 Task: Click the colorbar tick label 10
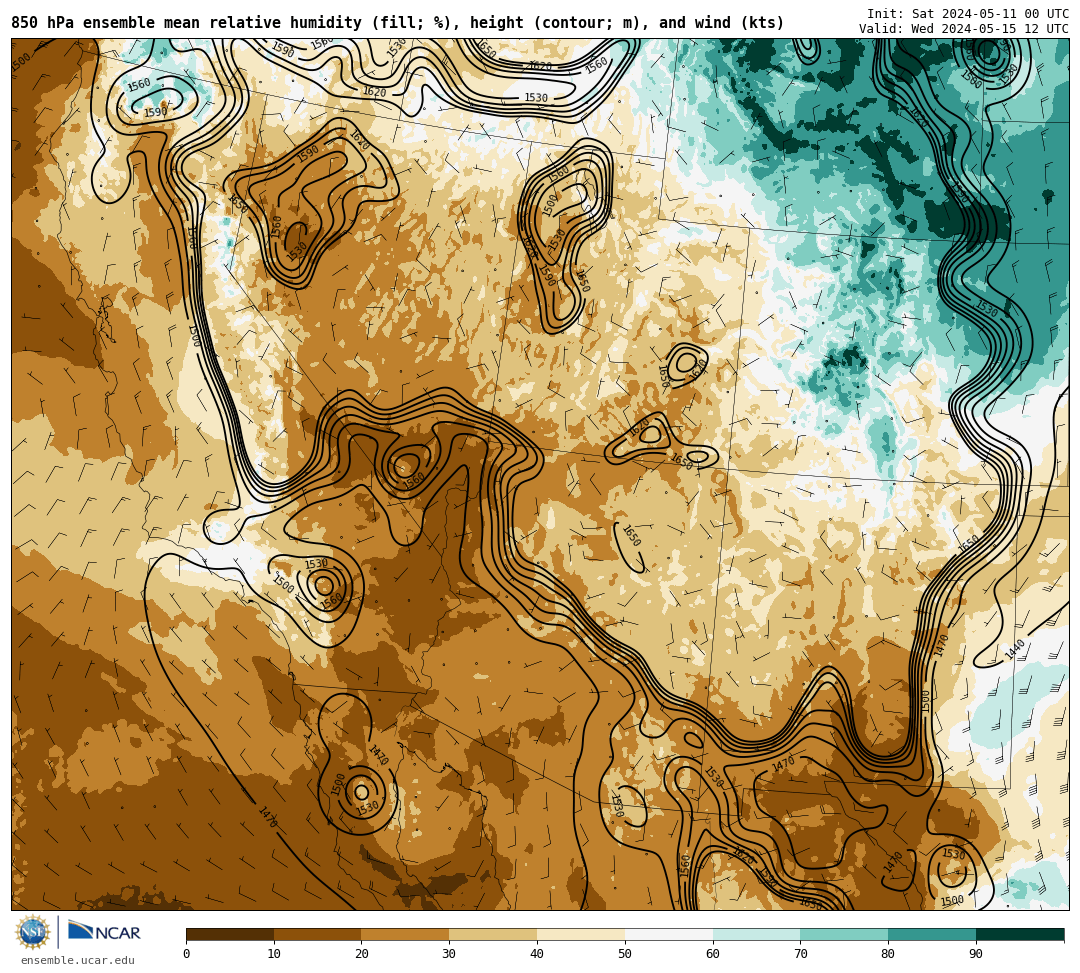tap(274, 954)
